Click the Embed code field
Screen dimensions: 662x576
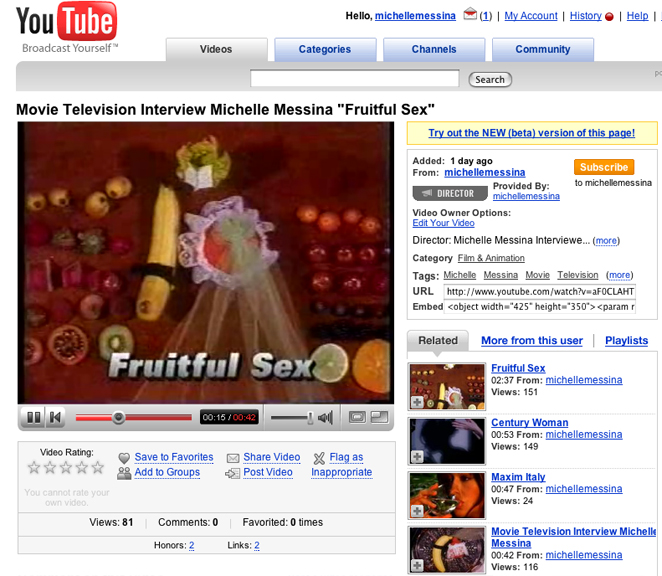pos(540,307)
